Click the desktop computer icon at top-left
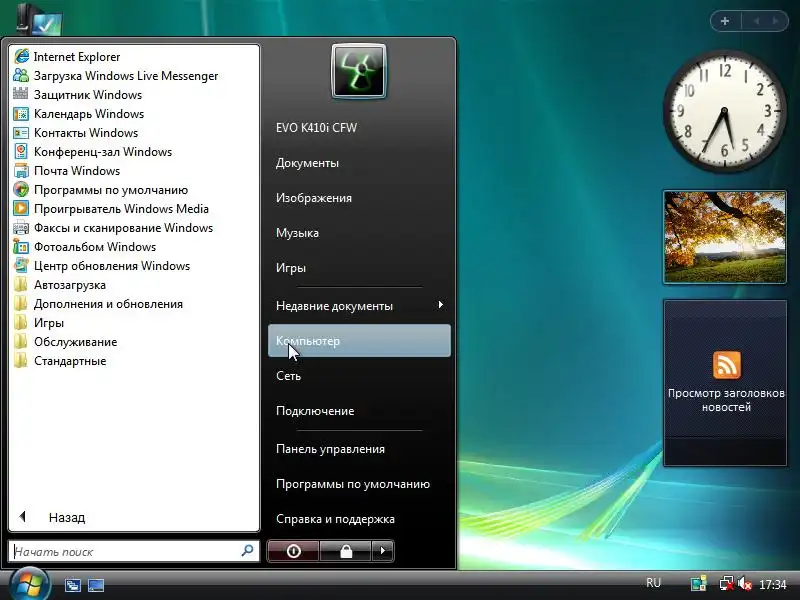Viewport: 800px width, 600px height. [39, 18]
